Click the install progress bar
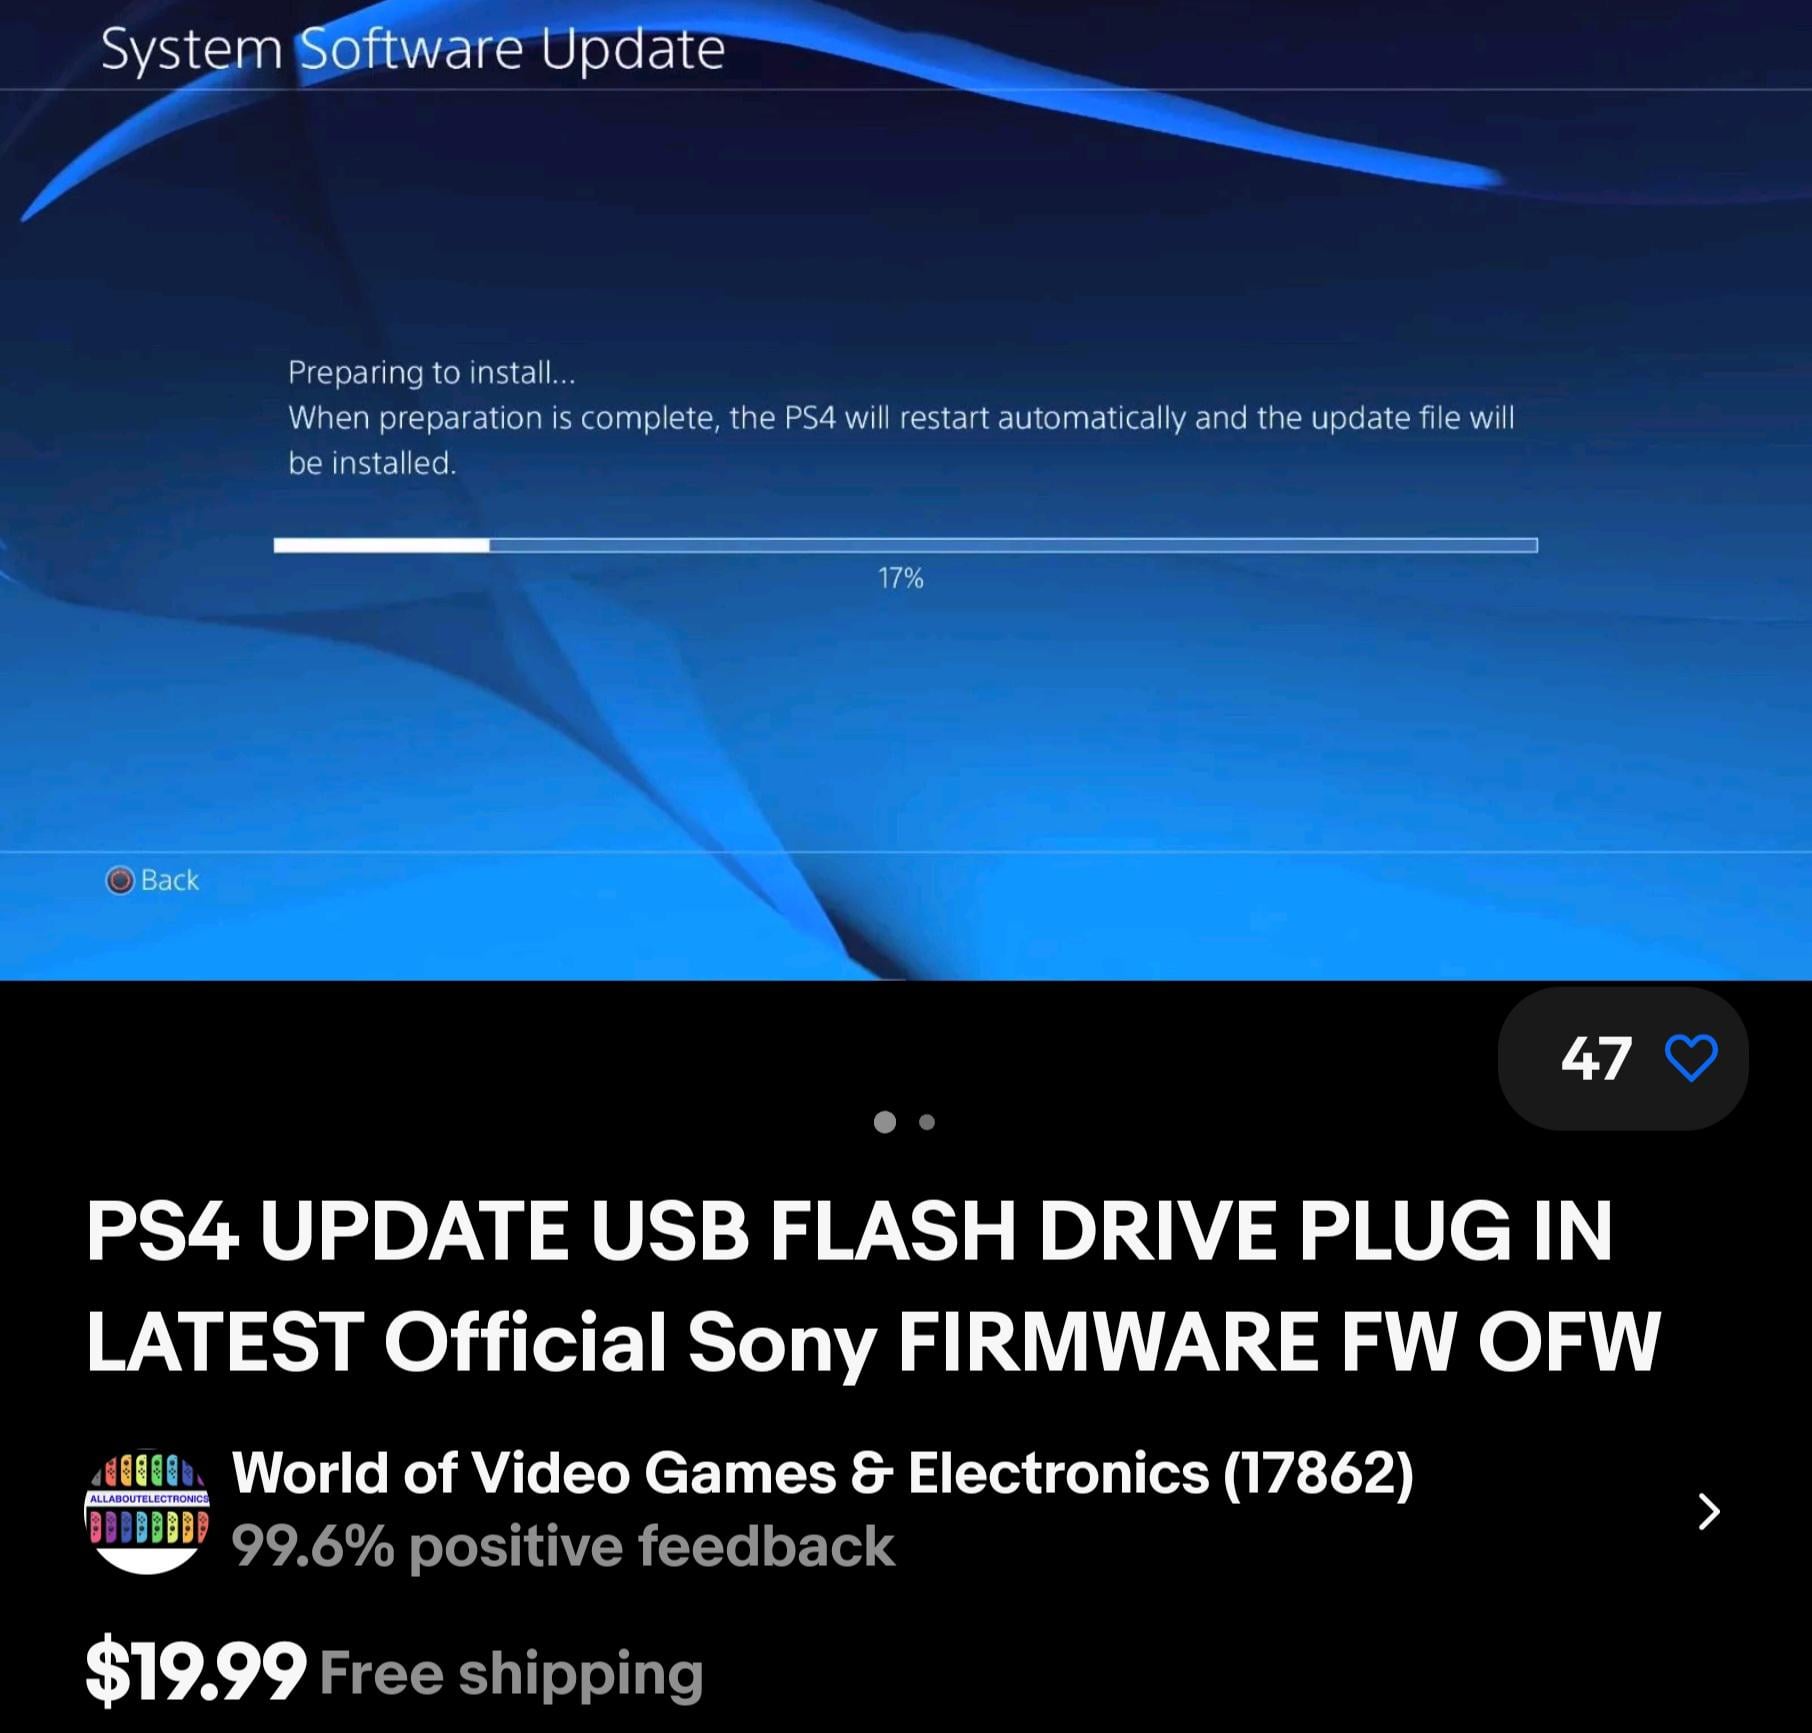The width and height of the screenshot is (1812, 1733). point(906,545)
